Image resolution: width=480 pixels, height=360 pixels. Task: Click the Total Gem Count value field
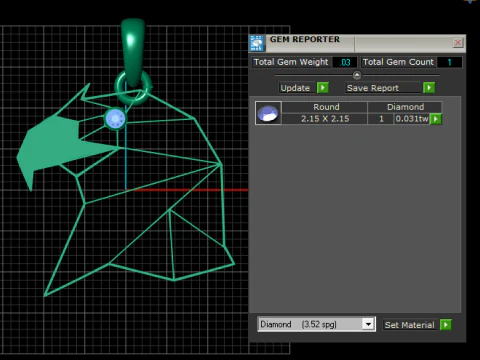[450, 62]
